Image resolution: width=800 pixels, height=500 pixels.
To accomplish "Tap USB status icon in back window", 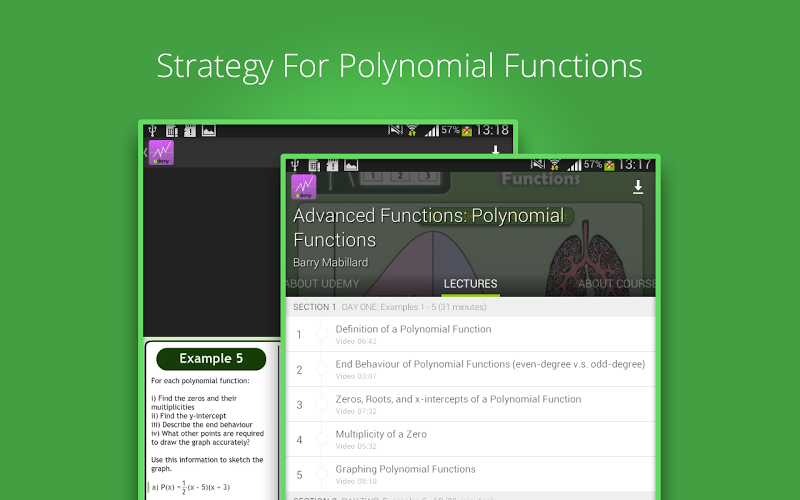I will click(152, 131).
